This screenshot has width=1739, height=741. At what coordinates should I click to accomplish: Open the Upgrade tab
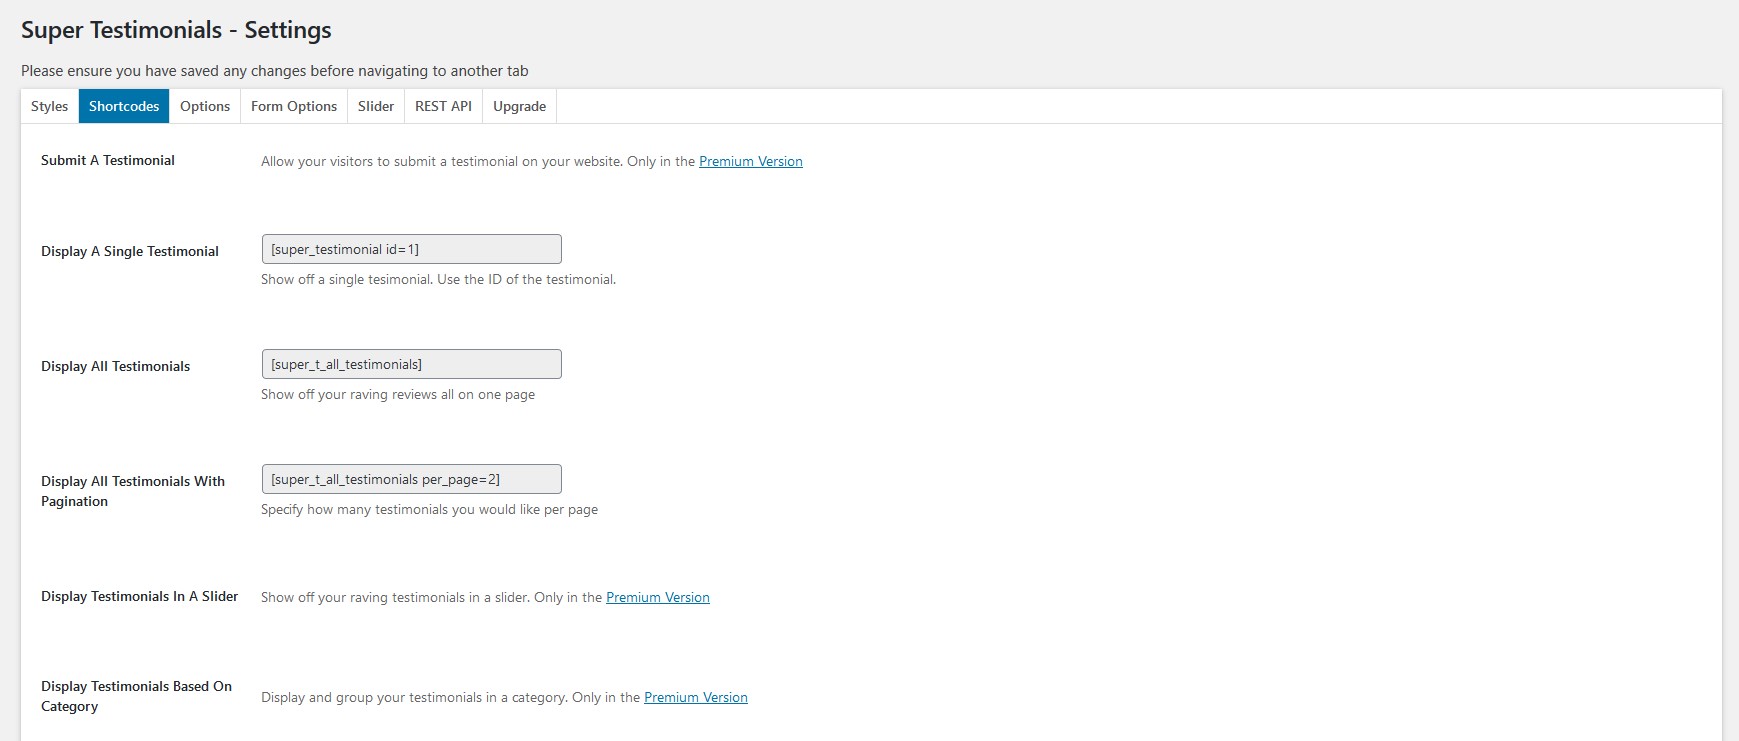519,106
